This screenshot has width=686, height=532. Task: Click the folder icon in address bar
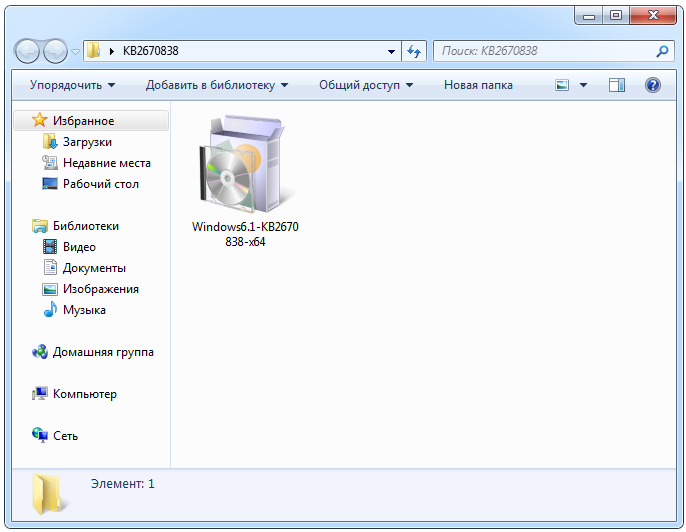[93, 51]
